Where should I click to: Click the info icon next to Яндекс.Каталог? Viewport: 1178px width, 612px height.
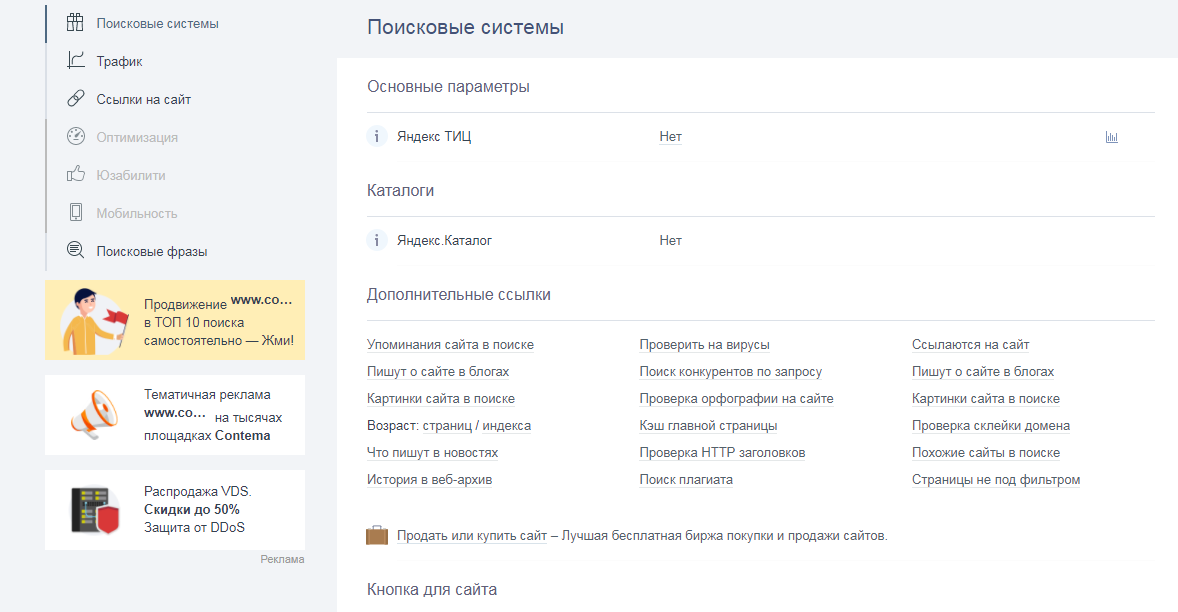pyautogui.click(x=376, y=240)
